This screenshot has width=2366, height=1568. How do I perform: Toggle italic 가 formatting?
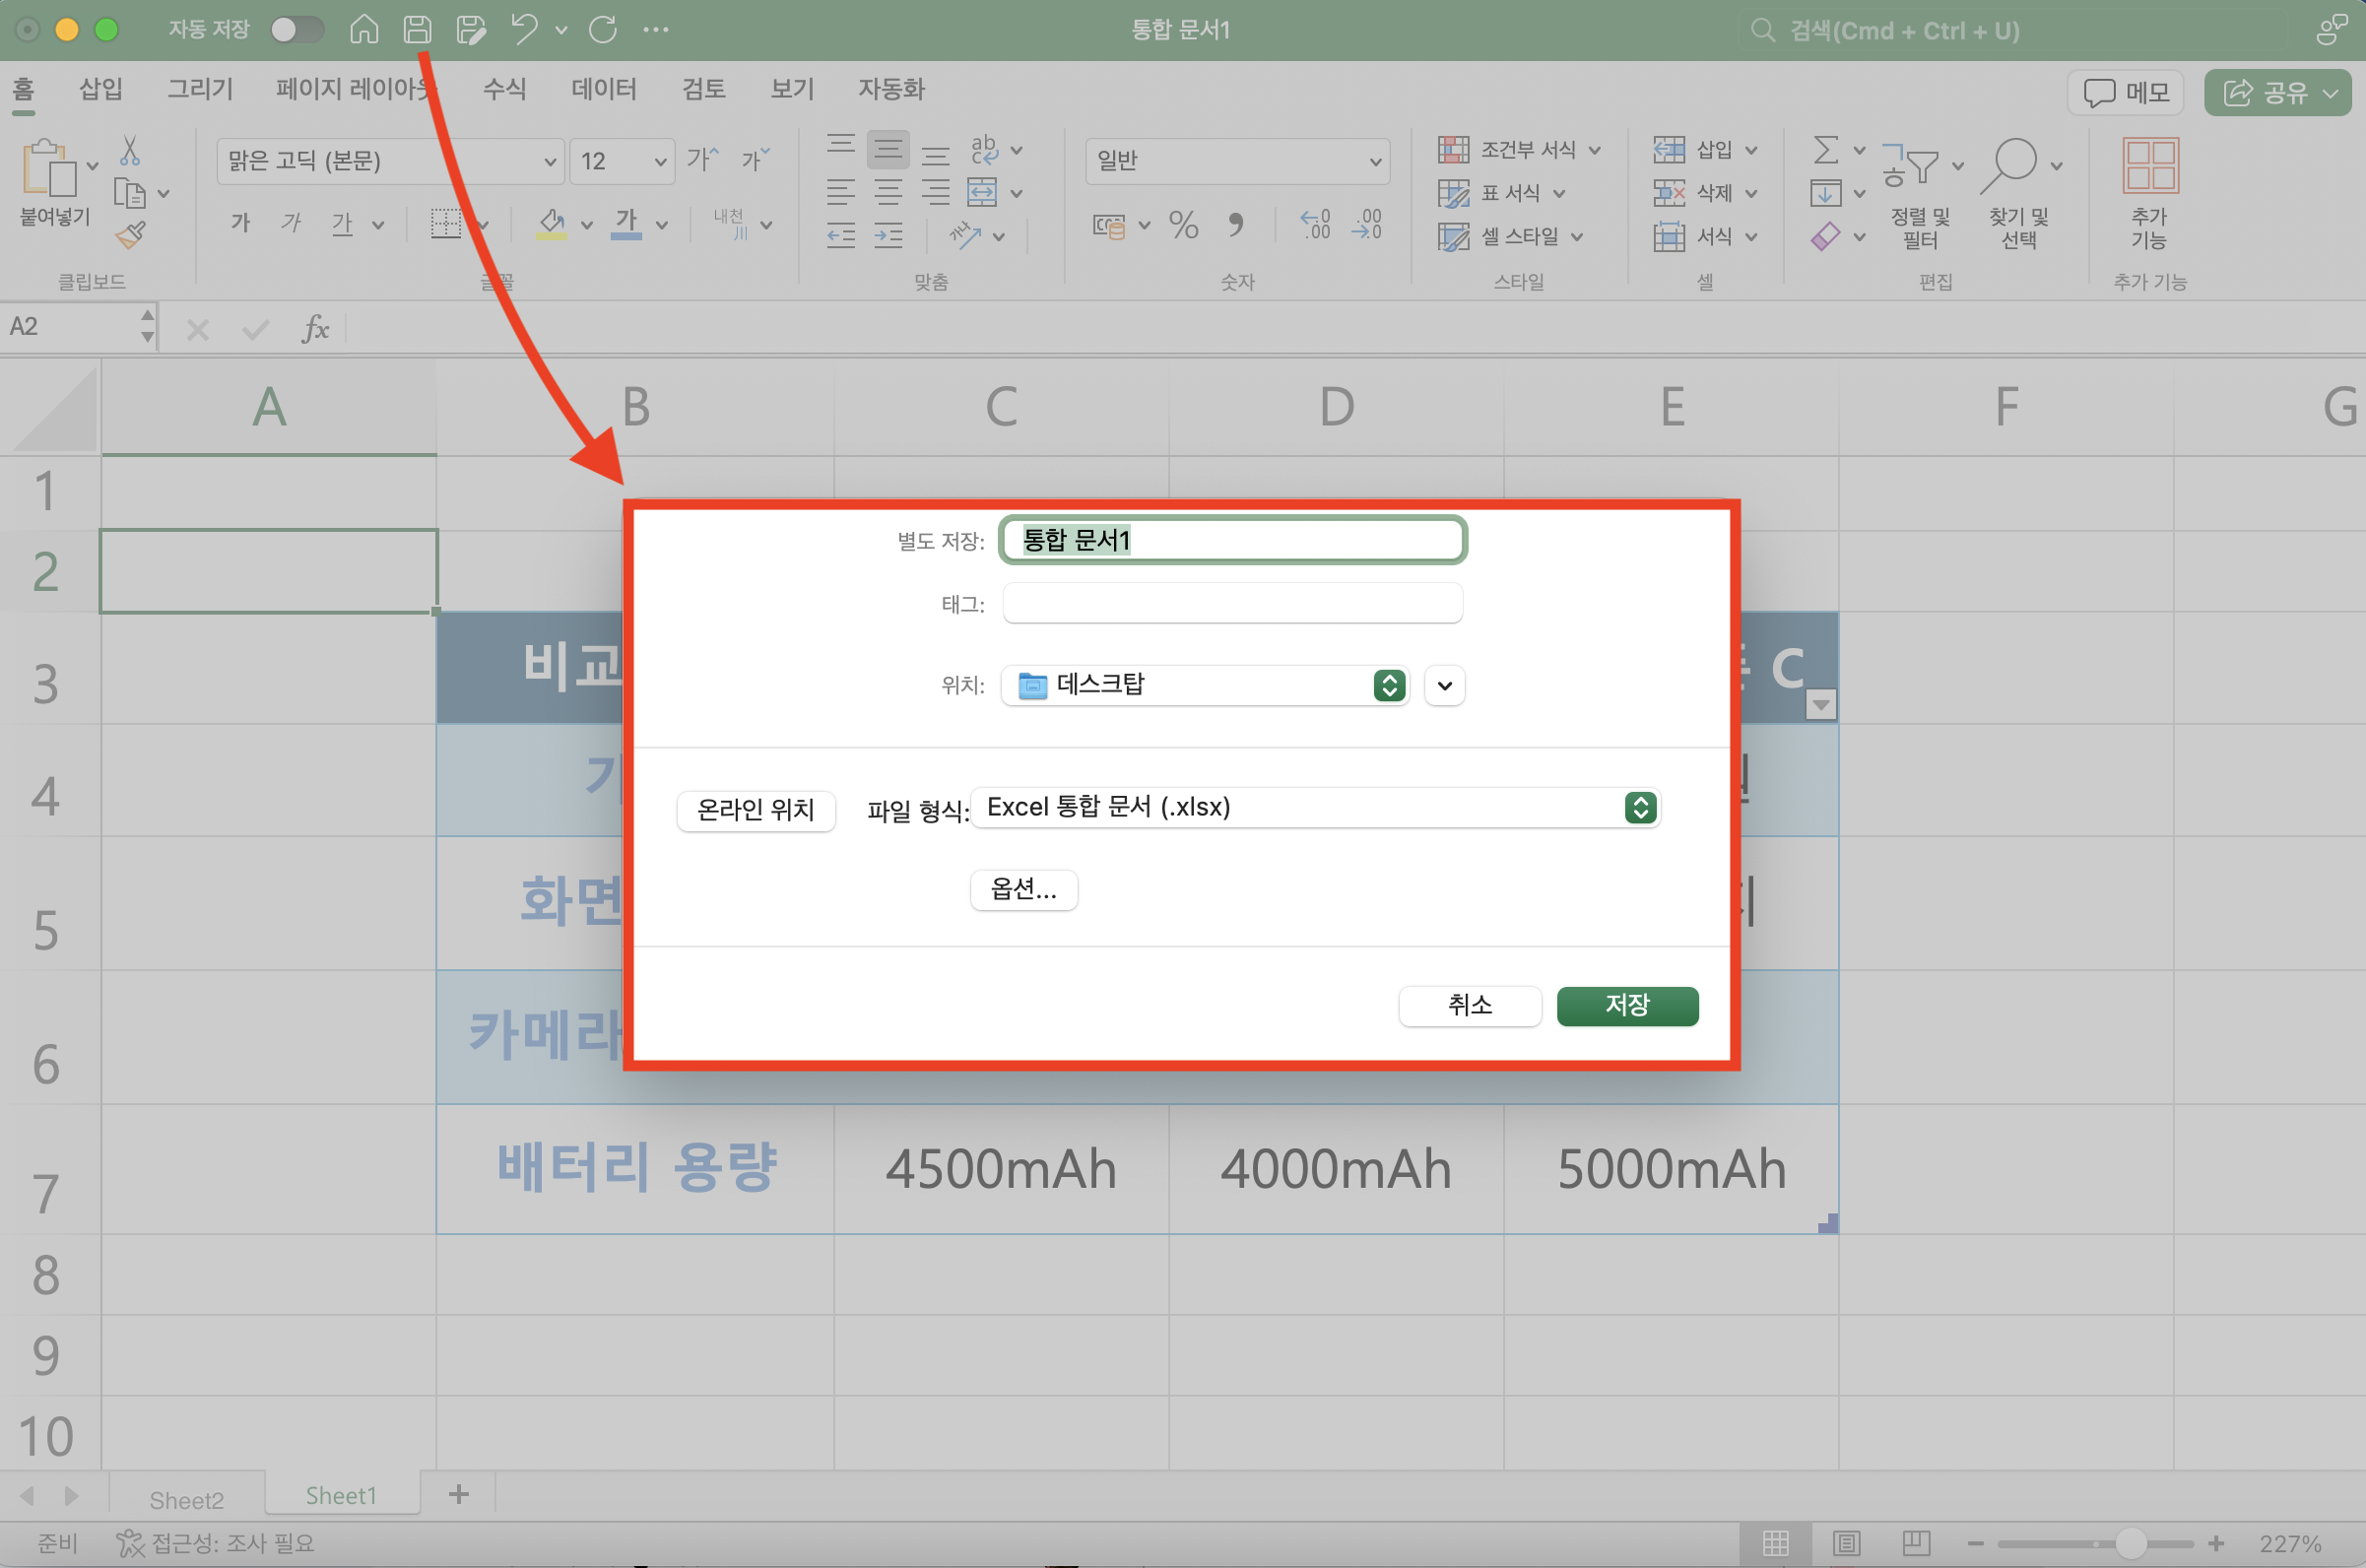tap(291, 223)
